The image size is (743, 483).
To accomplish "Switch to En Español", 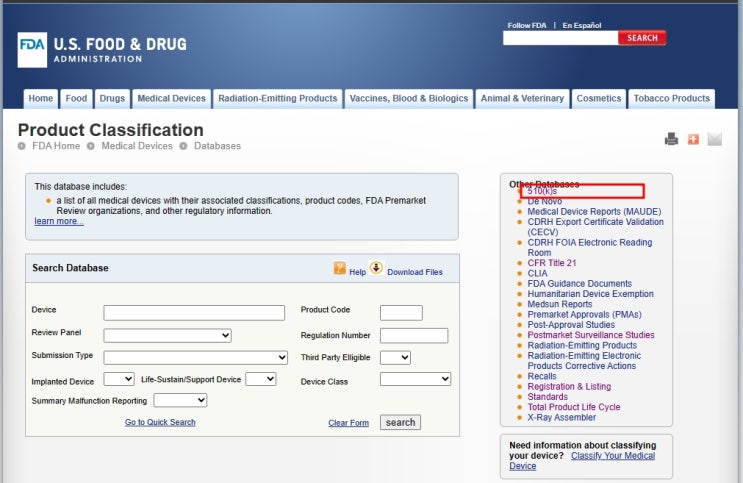I will tap(582, 26).
